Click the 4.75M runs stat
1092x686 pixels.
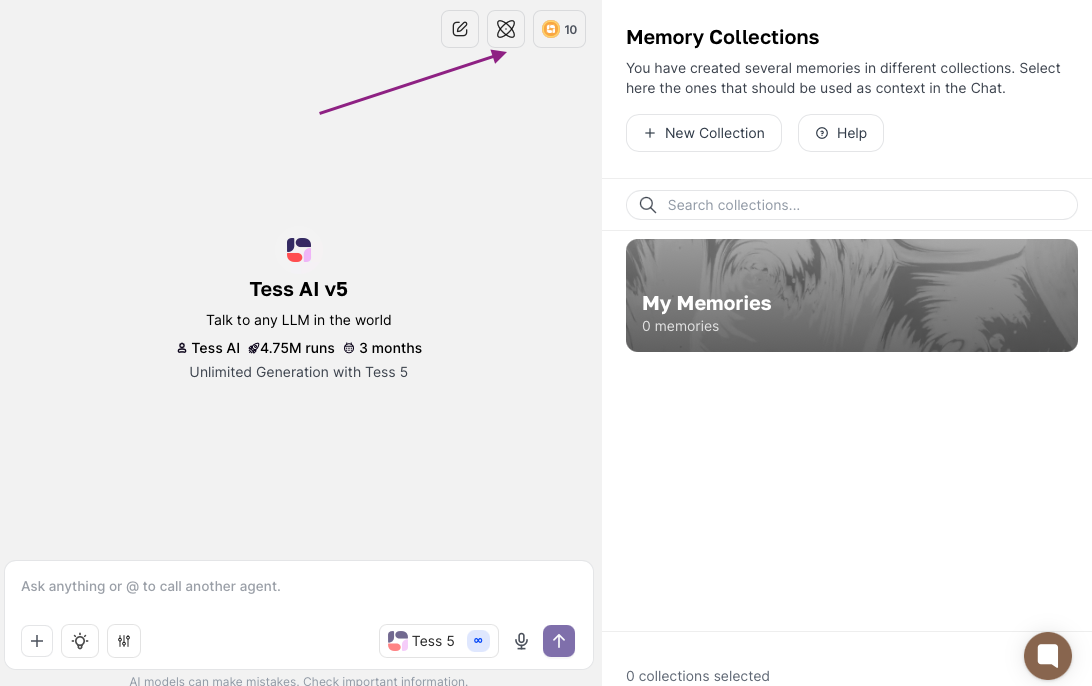[x=291, y=348]
